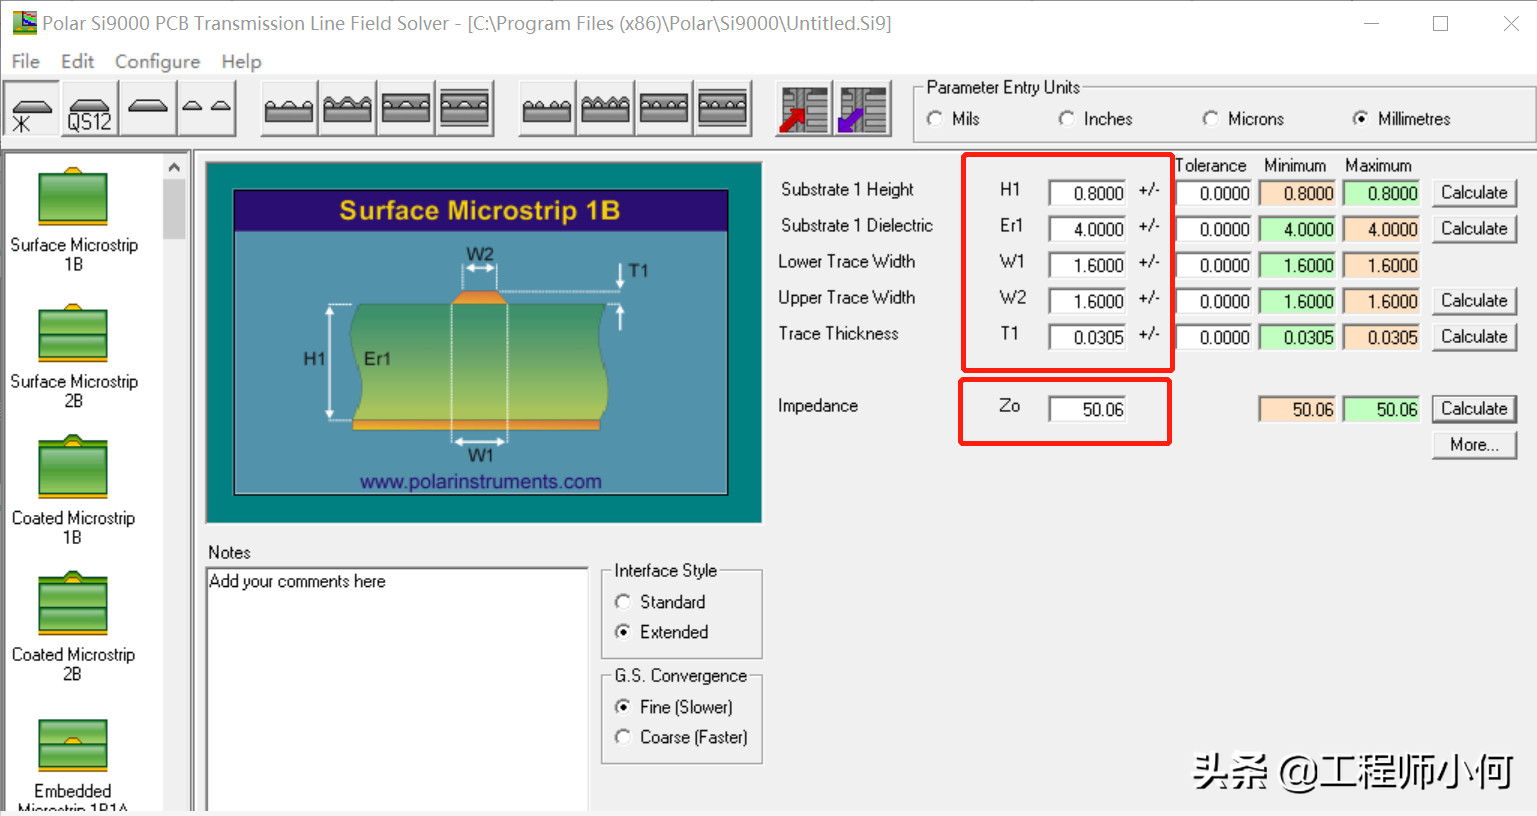
Task: Click the W2 minimum value cell
Action: (1298, 301)
